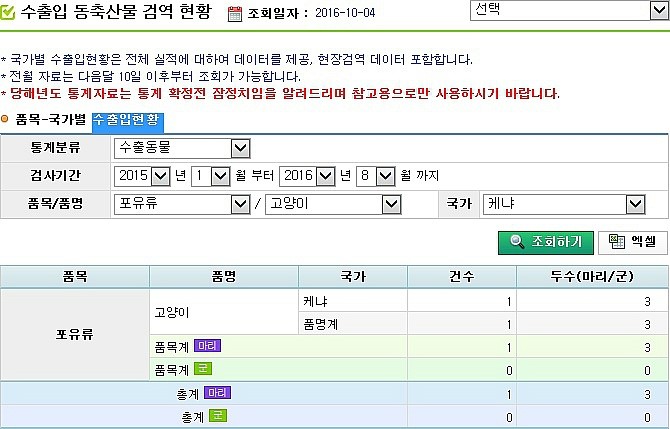Click the 수출입 동축산물 검역 현황 title
The width and height of the screenshot is (670, 429).
click(x=116, y=12)
